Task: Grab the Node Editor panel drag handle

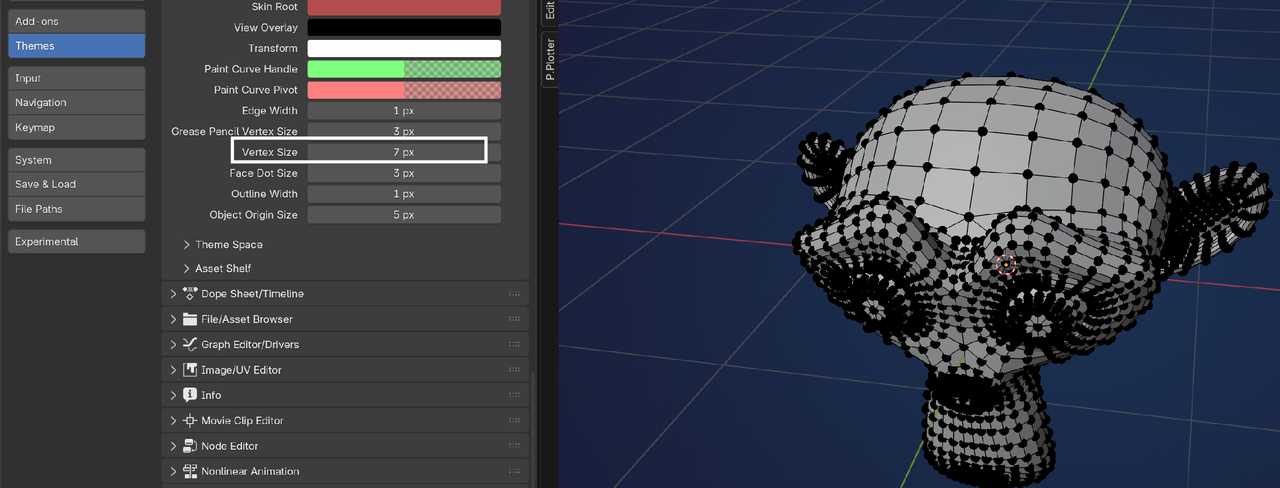Action: 515,446
